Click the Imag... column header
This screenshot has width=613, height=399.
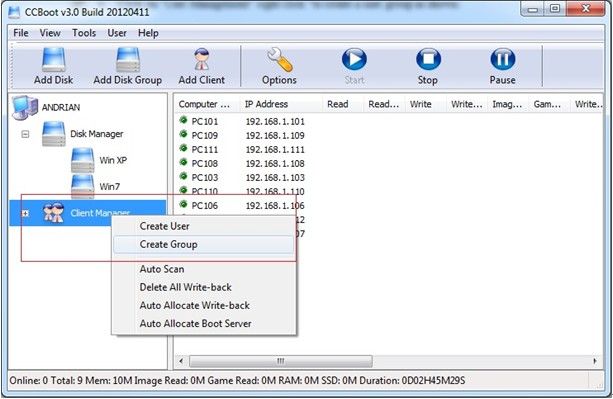tap(508, 104)
